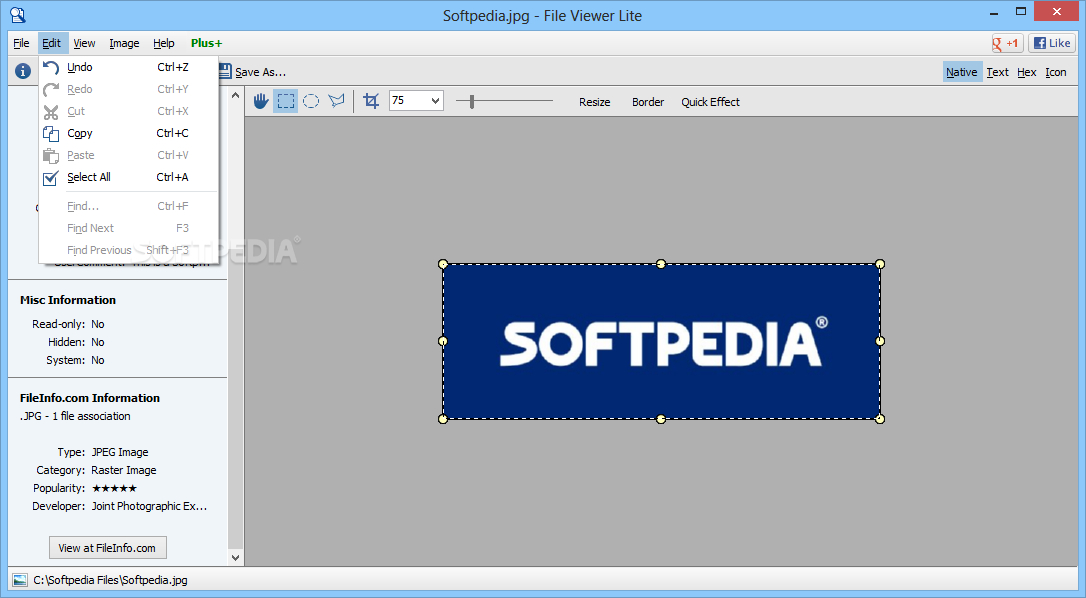Choose Undo from the Edit menu
Image resolution: width=1086 pixels, height=598 pixels.
(x=129, y=67)
